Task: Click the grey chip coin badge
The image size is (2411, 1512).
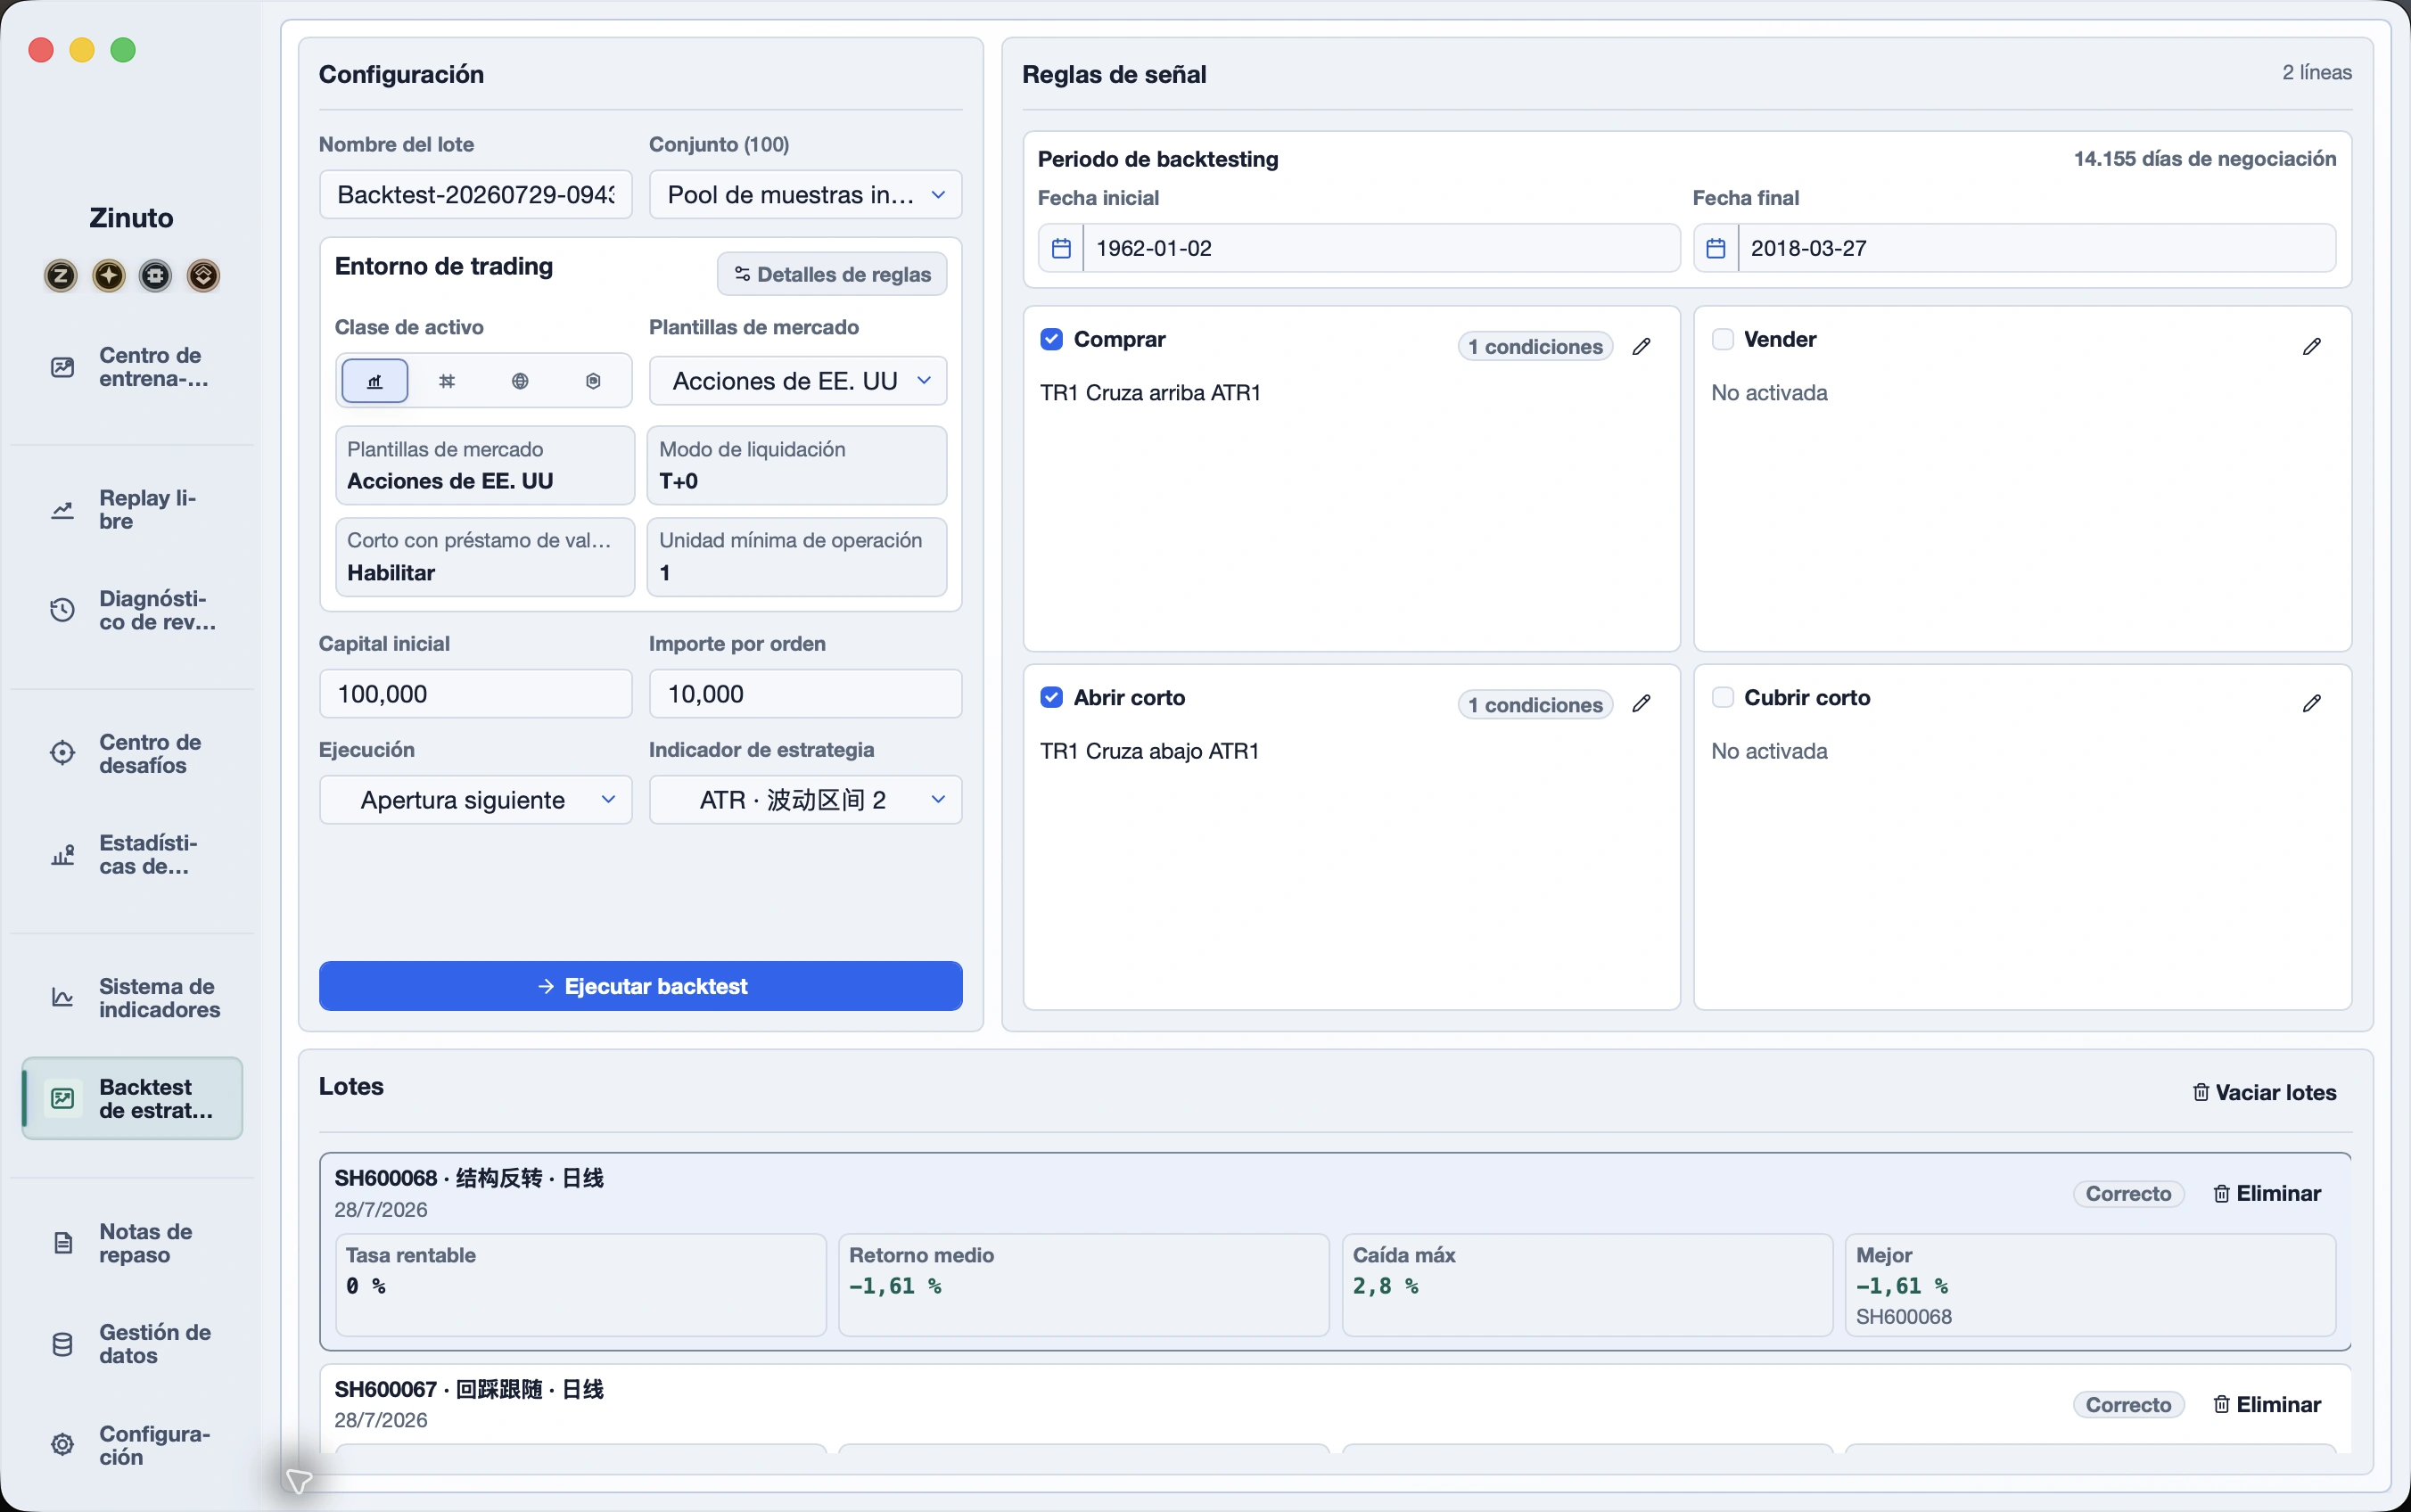Action: coord(155,275)
